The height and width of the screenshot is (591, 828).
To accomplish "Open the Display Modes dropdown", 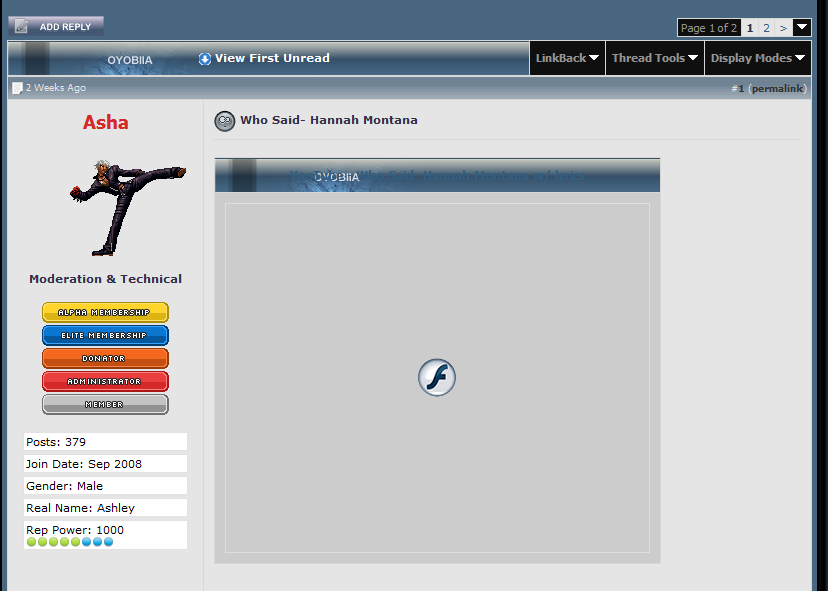I will pyautogui.click(x=757, y=58).
